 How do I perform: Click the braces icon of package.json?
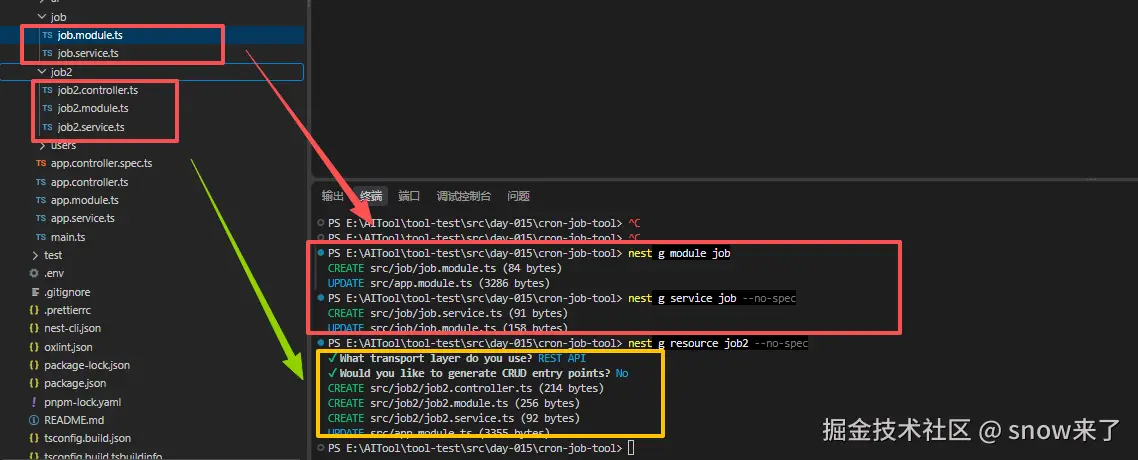point(33,383)
